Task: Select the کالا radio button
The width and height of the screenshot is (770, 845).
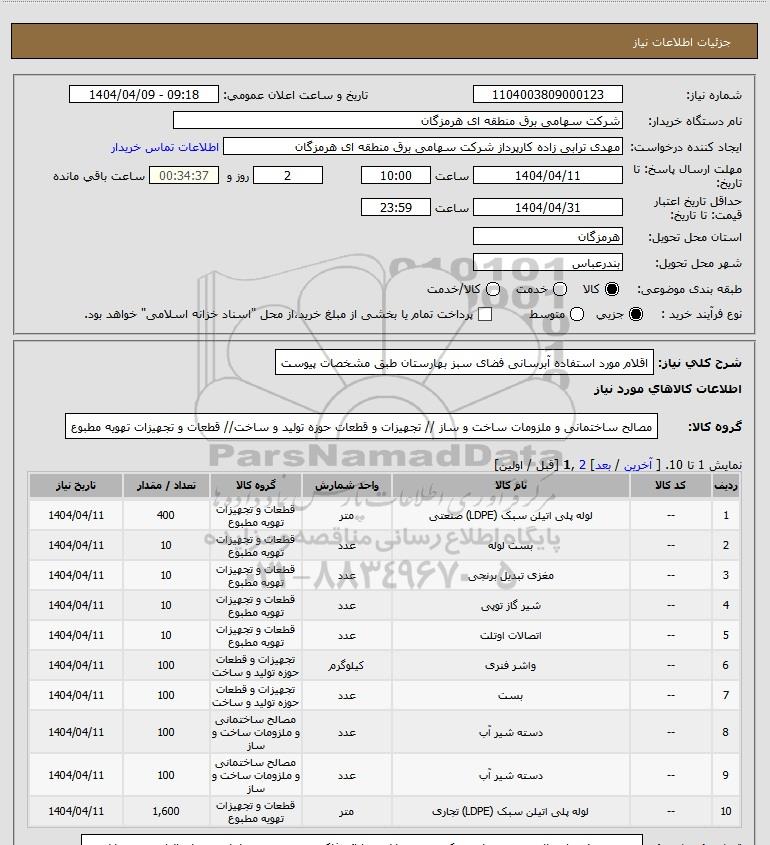Action: pyautogui.click(x=612, y=289)
